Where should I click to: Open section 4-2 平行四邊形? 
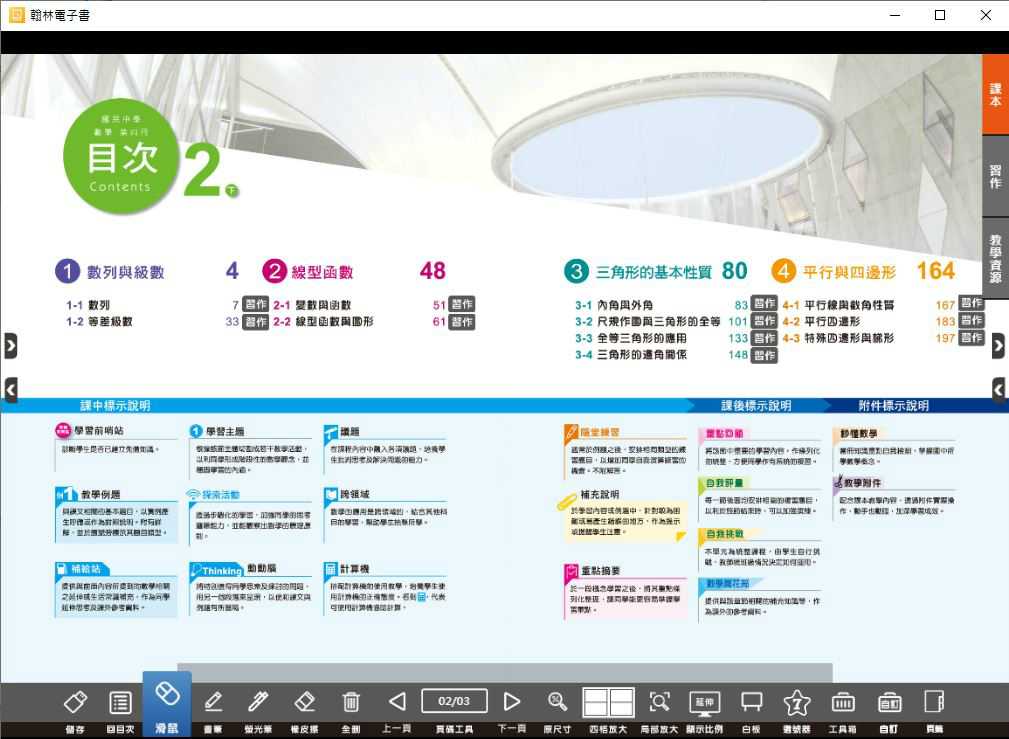[x=821, y=322]
